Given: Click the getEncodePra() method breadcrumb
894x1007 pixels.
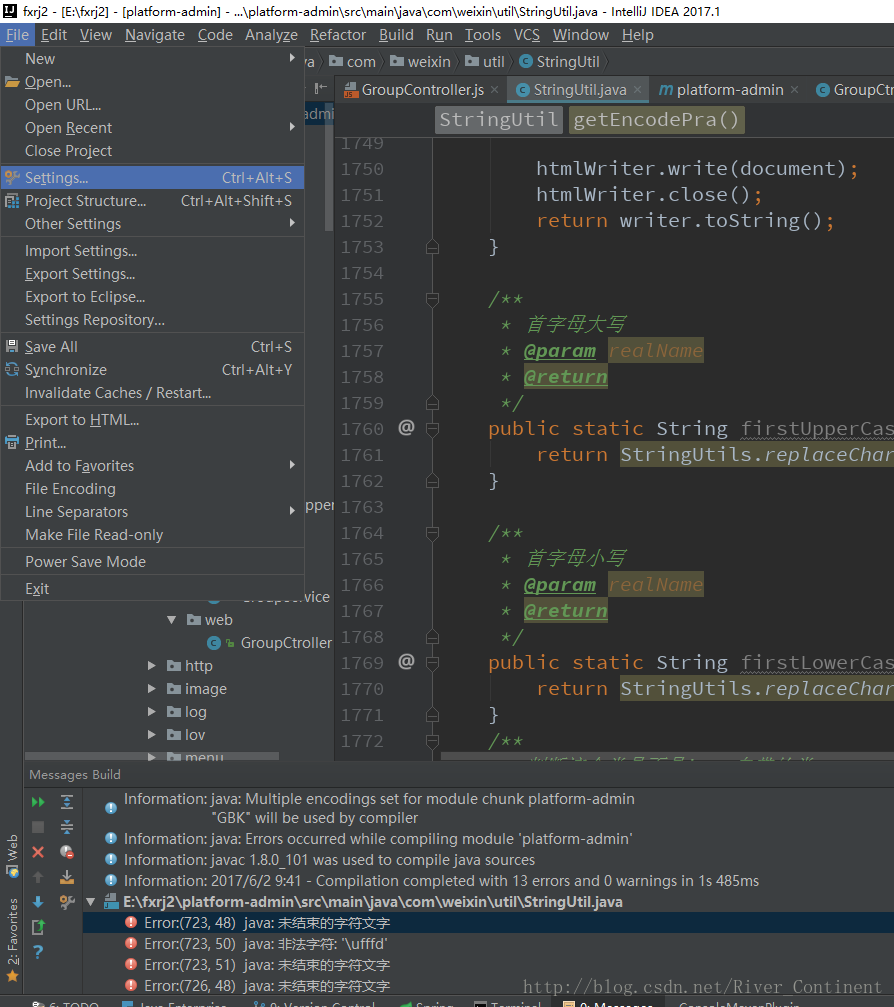Looking at the screenshot, I should tap(656, 119).
